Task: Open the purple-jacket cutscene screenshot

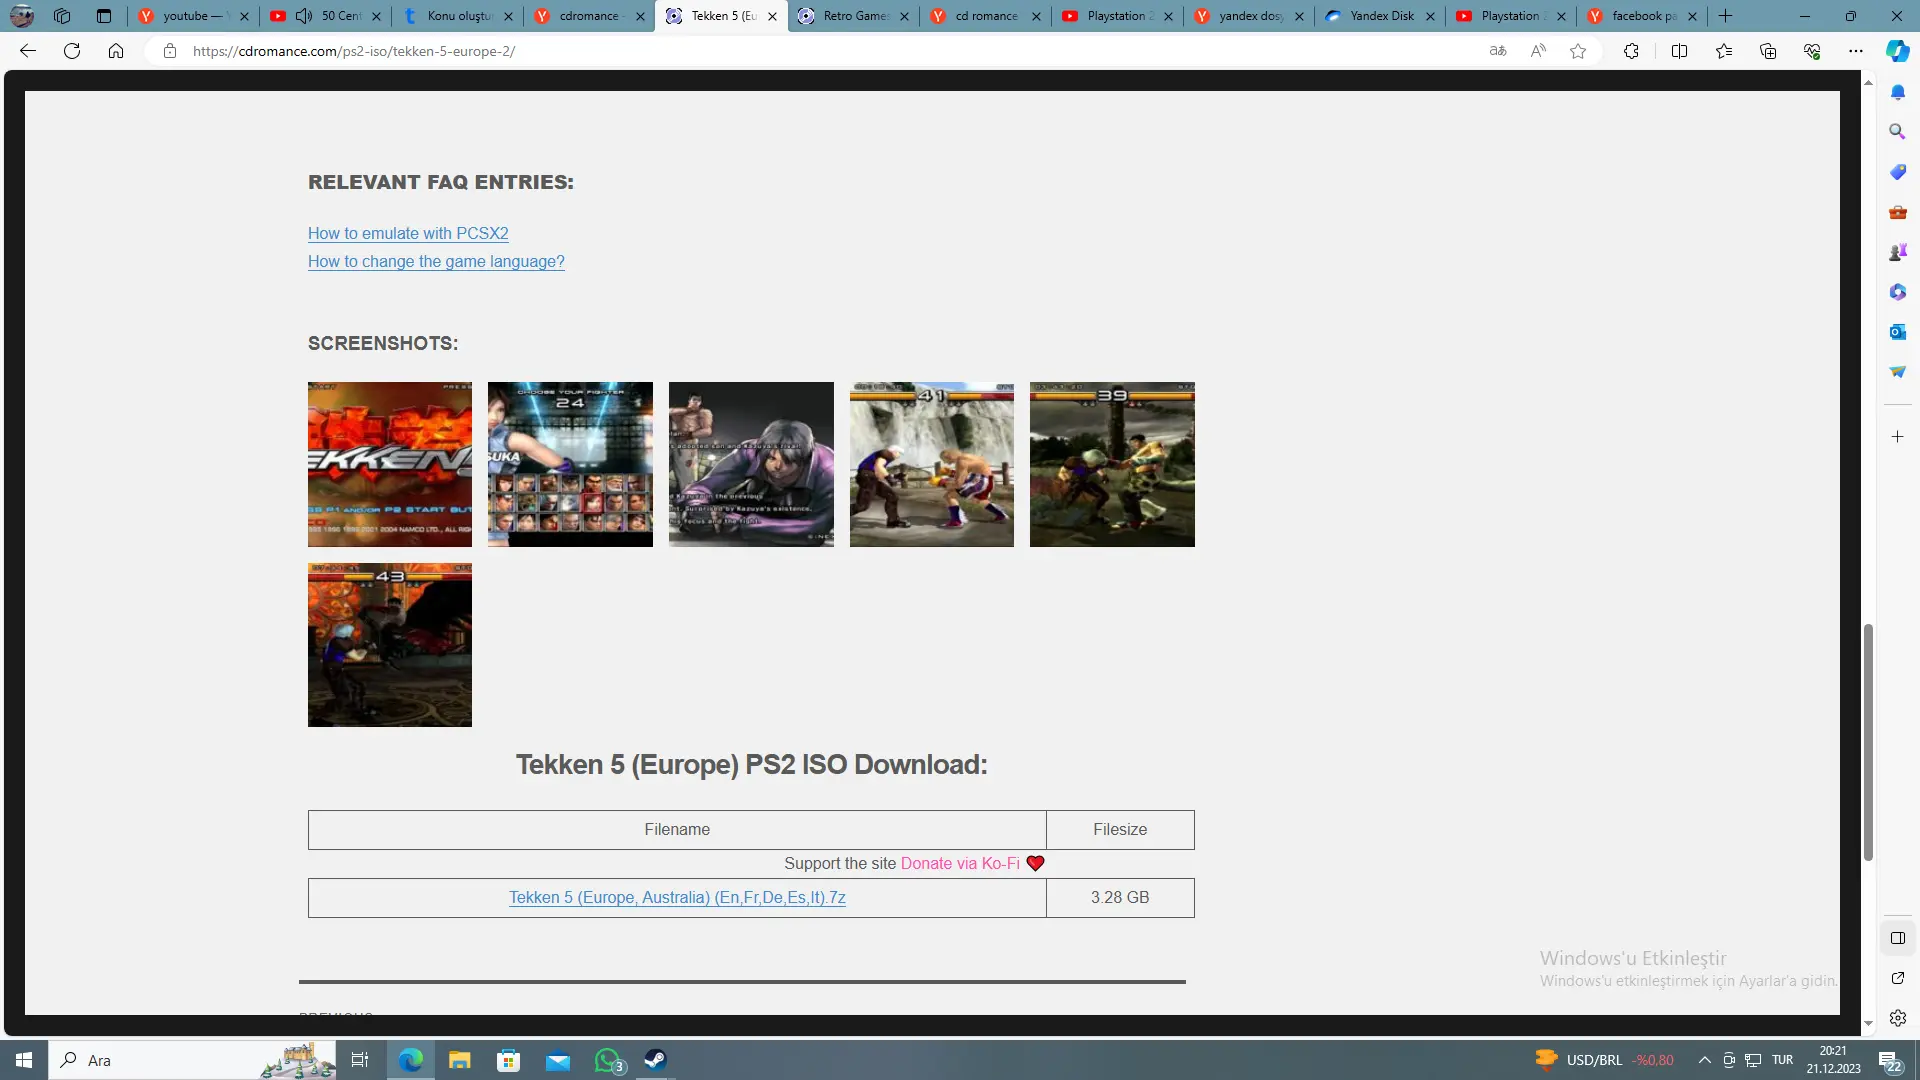Action: (x=751, y=464)
